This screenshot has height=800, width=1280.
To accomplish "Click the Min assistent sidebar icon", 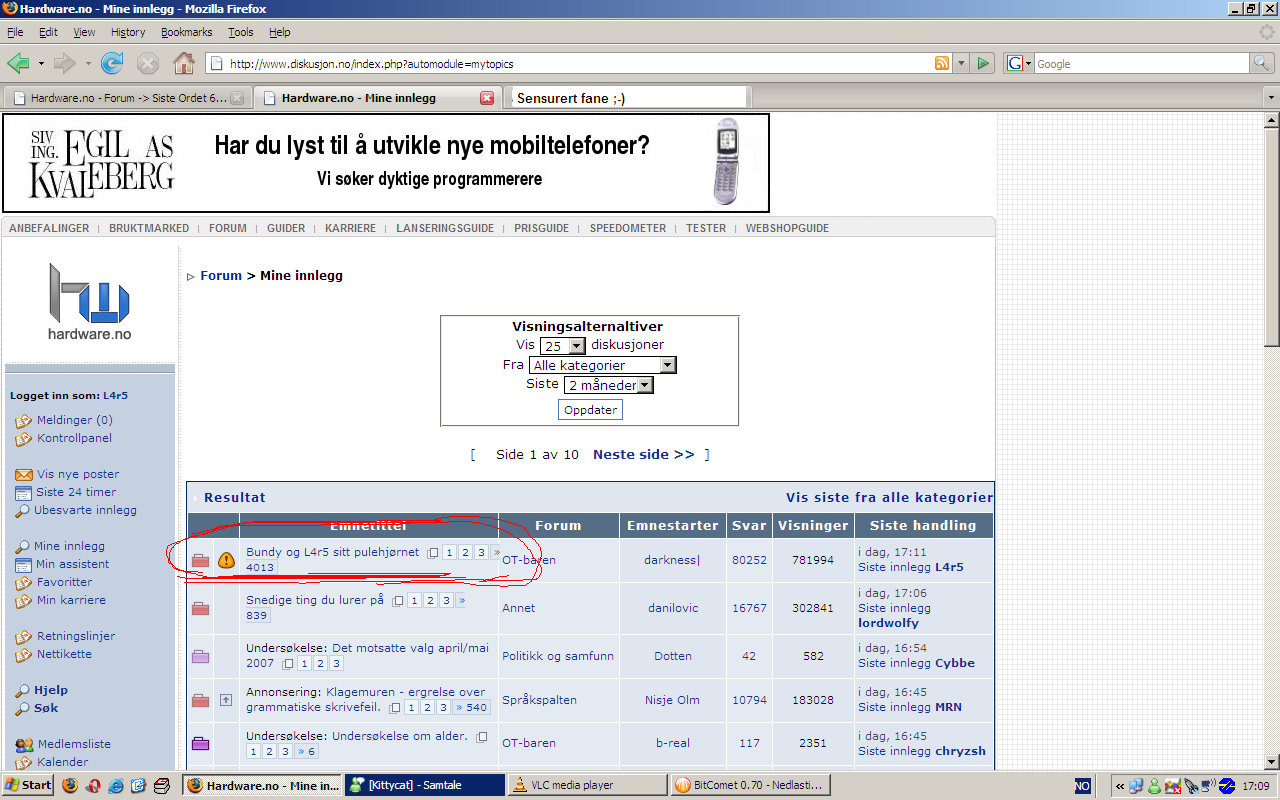I will (x=23, y=564).
